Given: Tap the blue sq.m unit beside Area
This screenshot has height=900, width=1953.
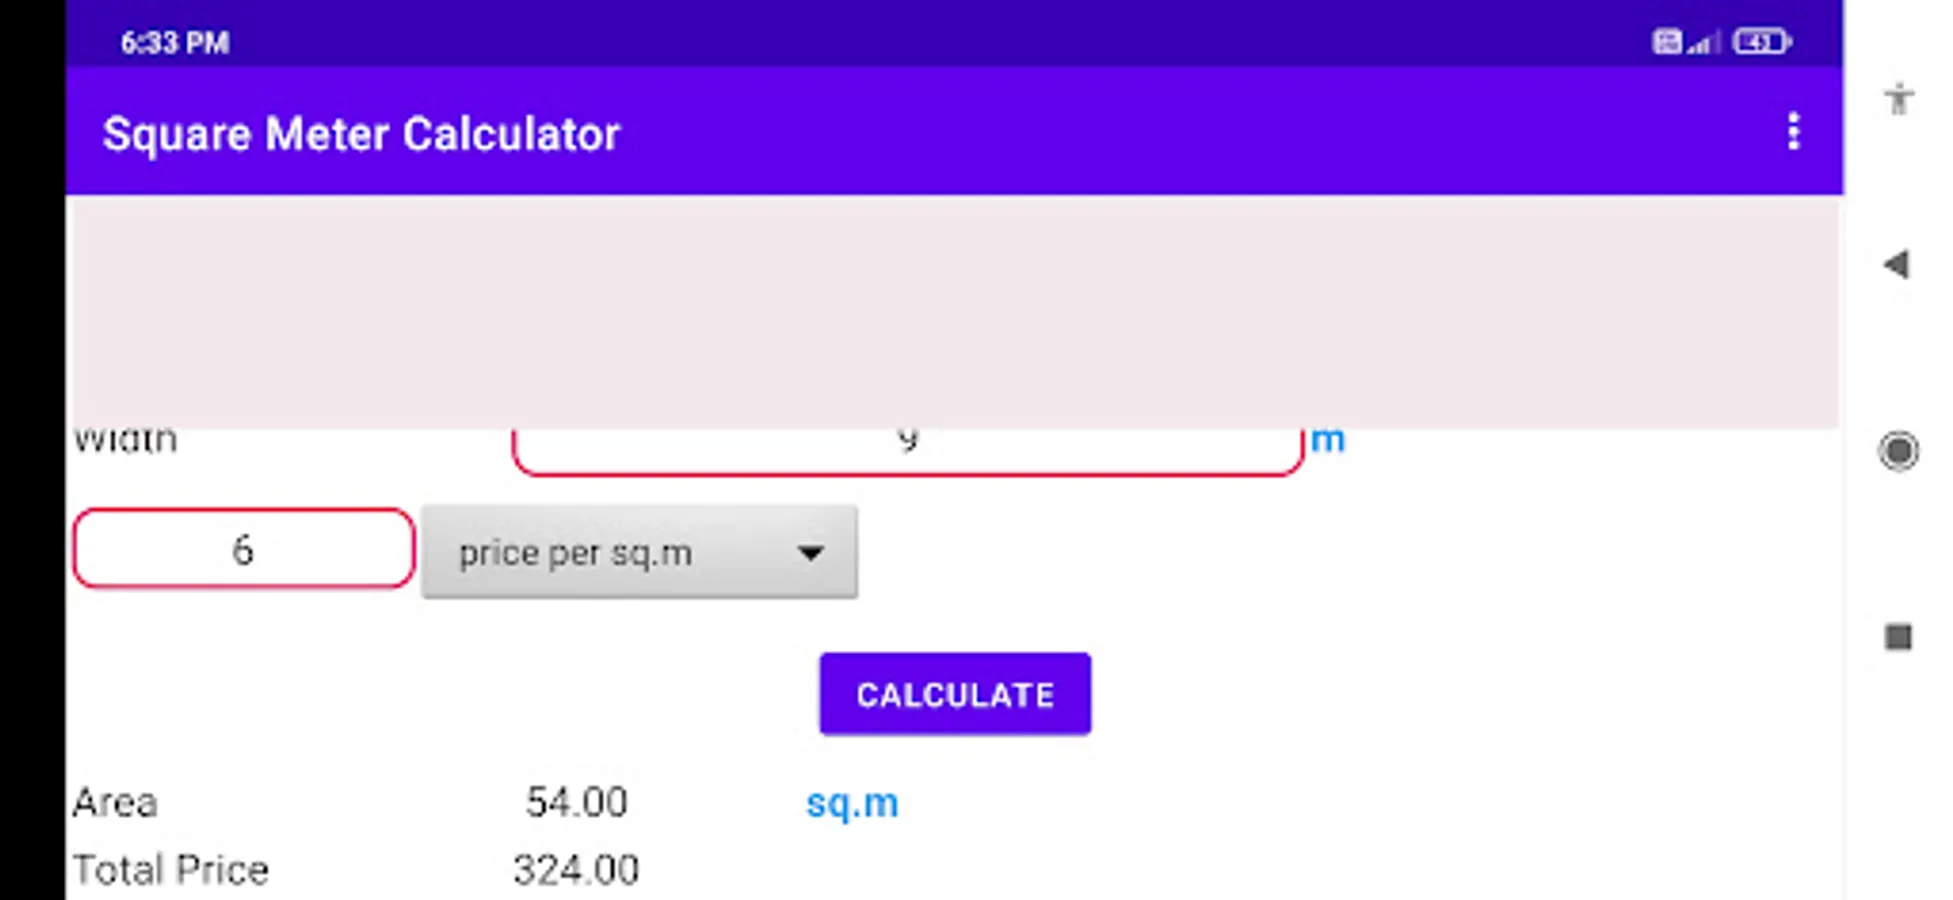Looking at the screenshot, I should point(852,803).
